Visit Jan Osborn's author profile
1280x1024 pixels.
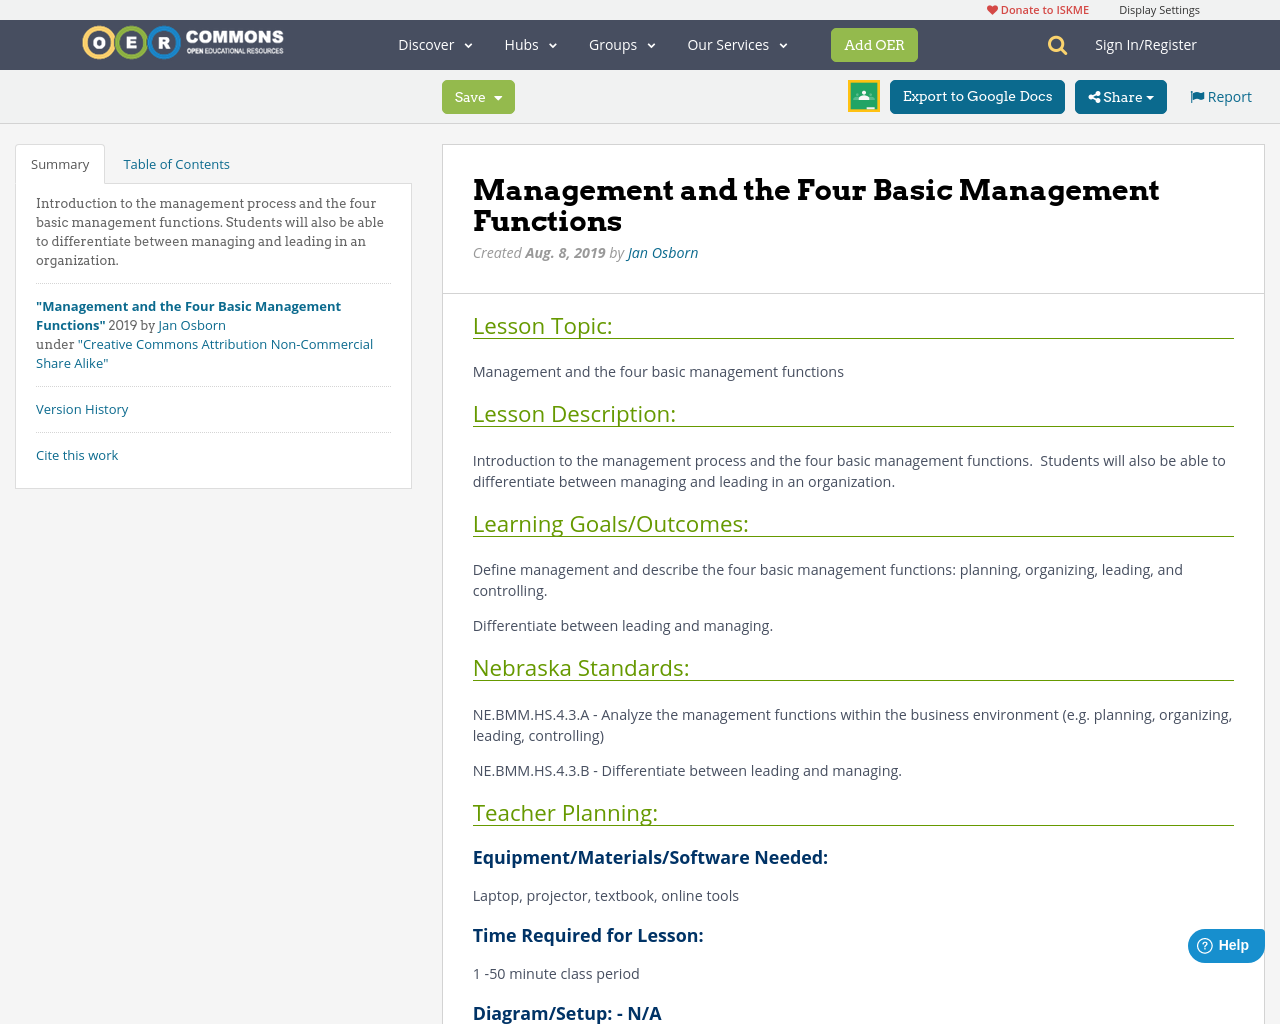tap(662, 251)
